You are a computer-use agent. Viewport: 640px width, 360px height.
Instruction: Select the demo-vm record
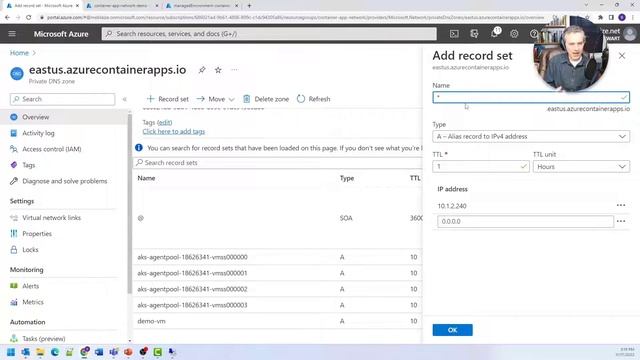(151, 321)
